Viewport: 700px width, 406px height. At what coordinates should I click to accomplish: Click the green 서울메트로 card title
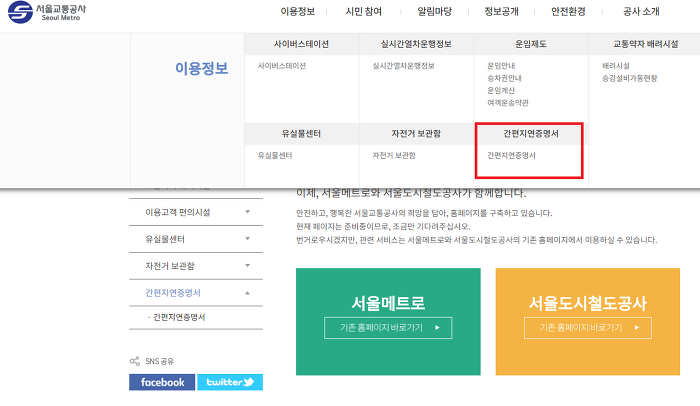tap(388, 303)
